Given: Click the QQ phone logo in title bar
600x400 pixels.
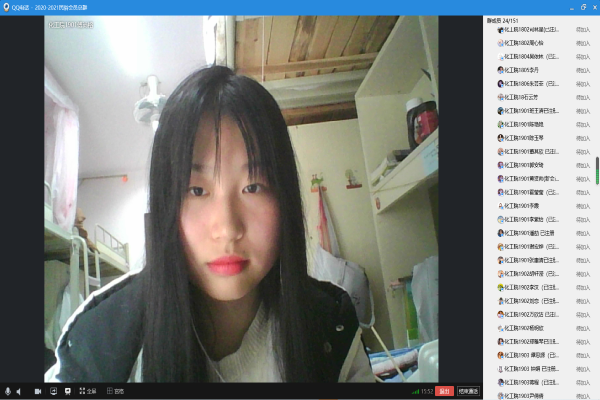Looking at the screenshot, I should tap(7, 6).
